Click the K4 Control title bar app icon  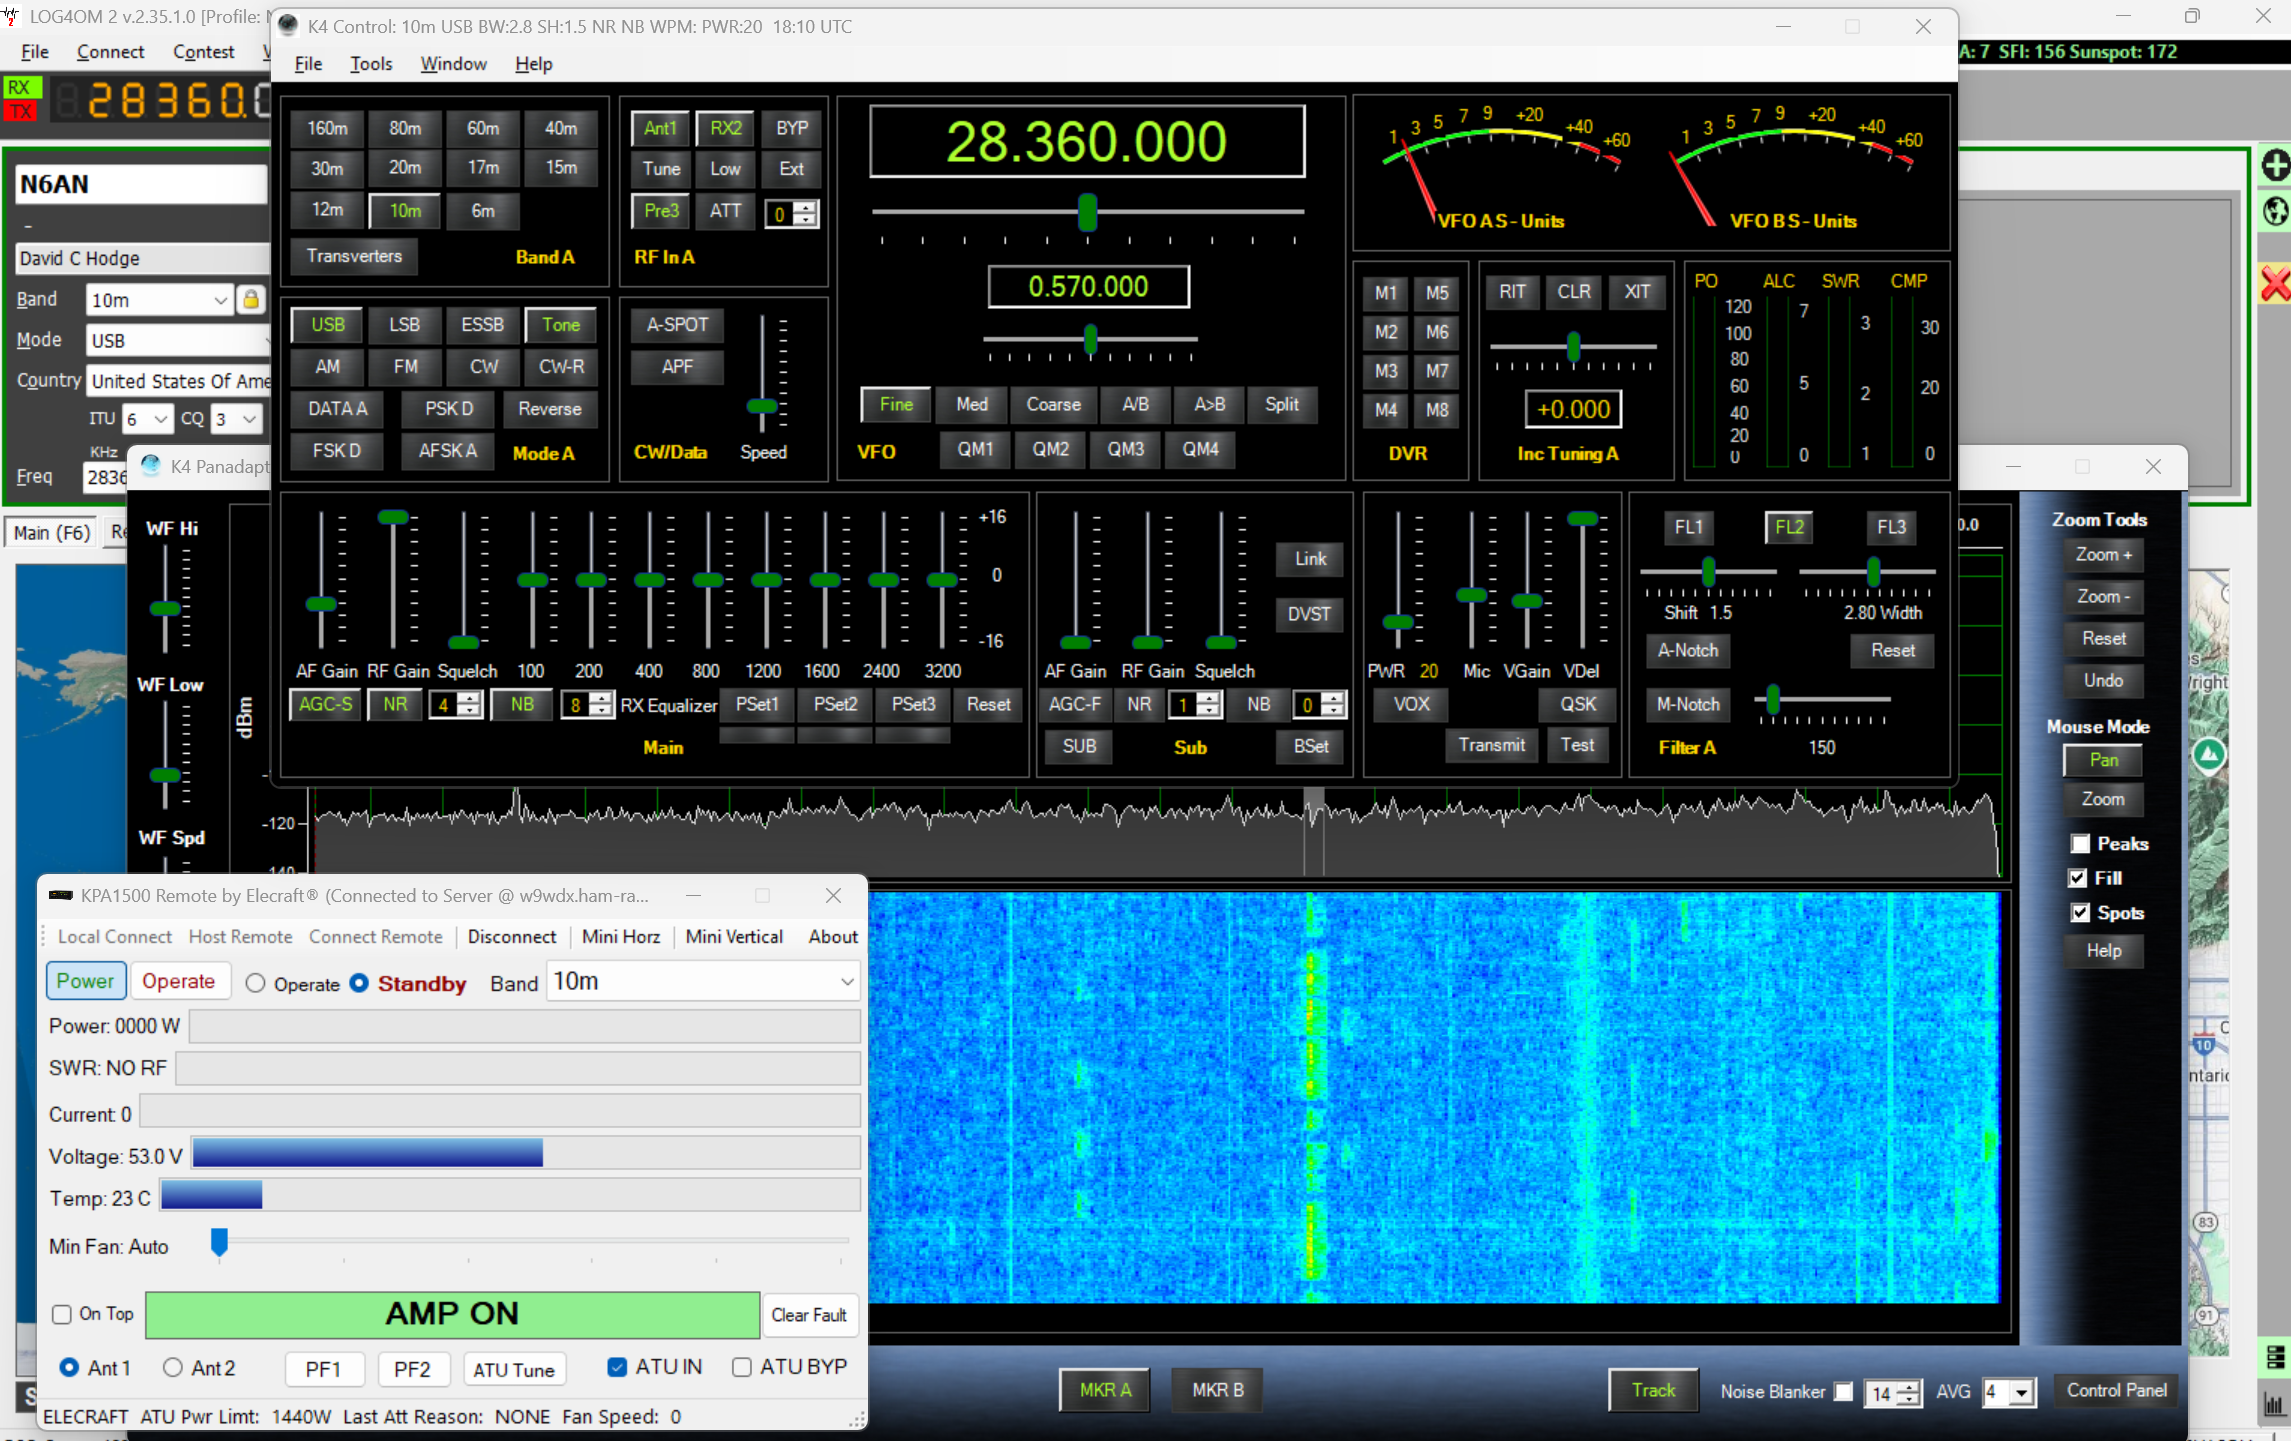tap(288, 26)
